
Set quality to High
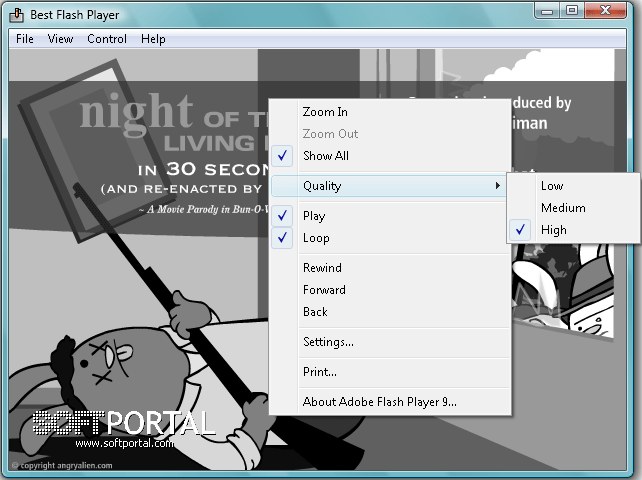(x=573, y=230)
